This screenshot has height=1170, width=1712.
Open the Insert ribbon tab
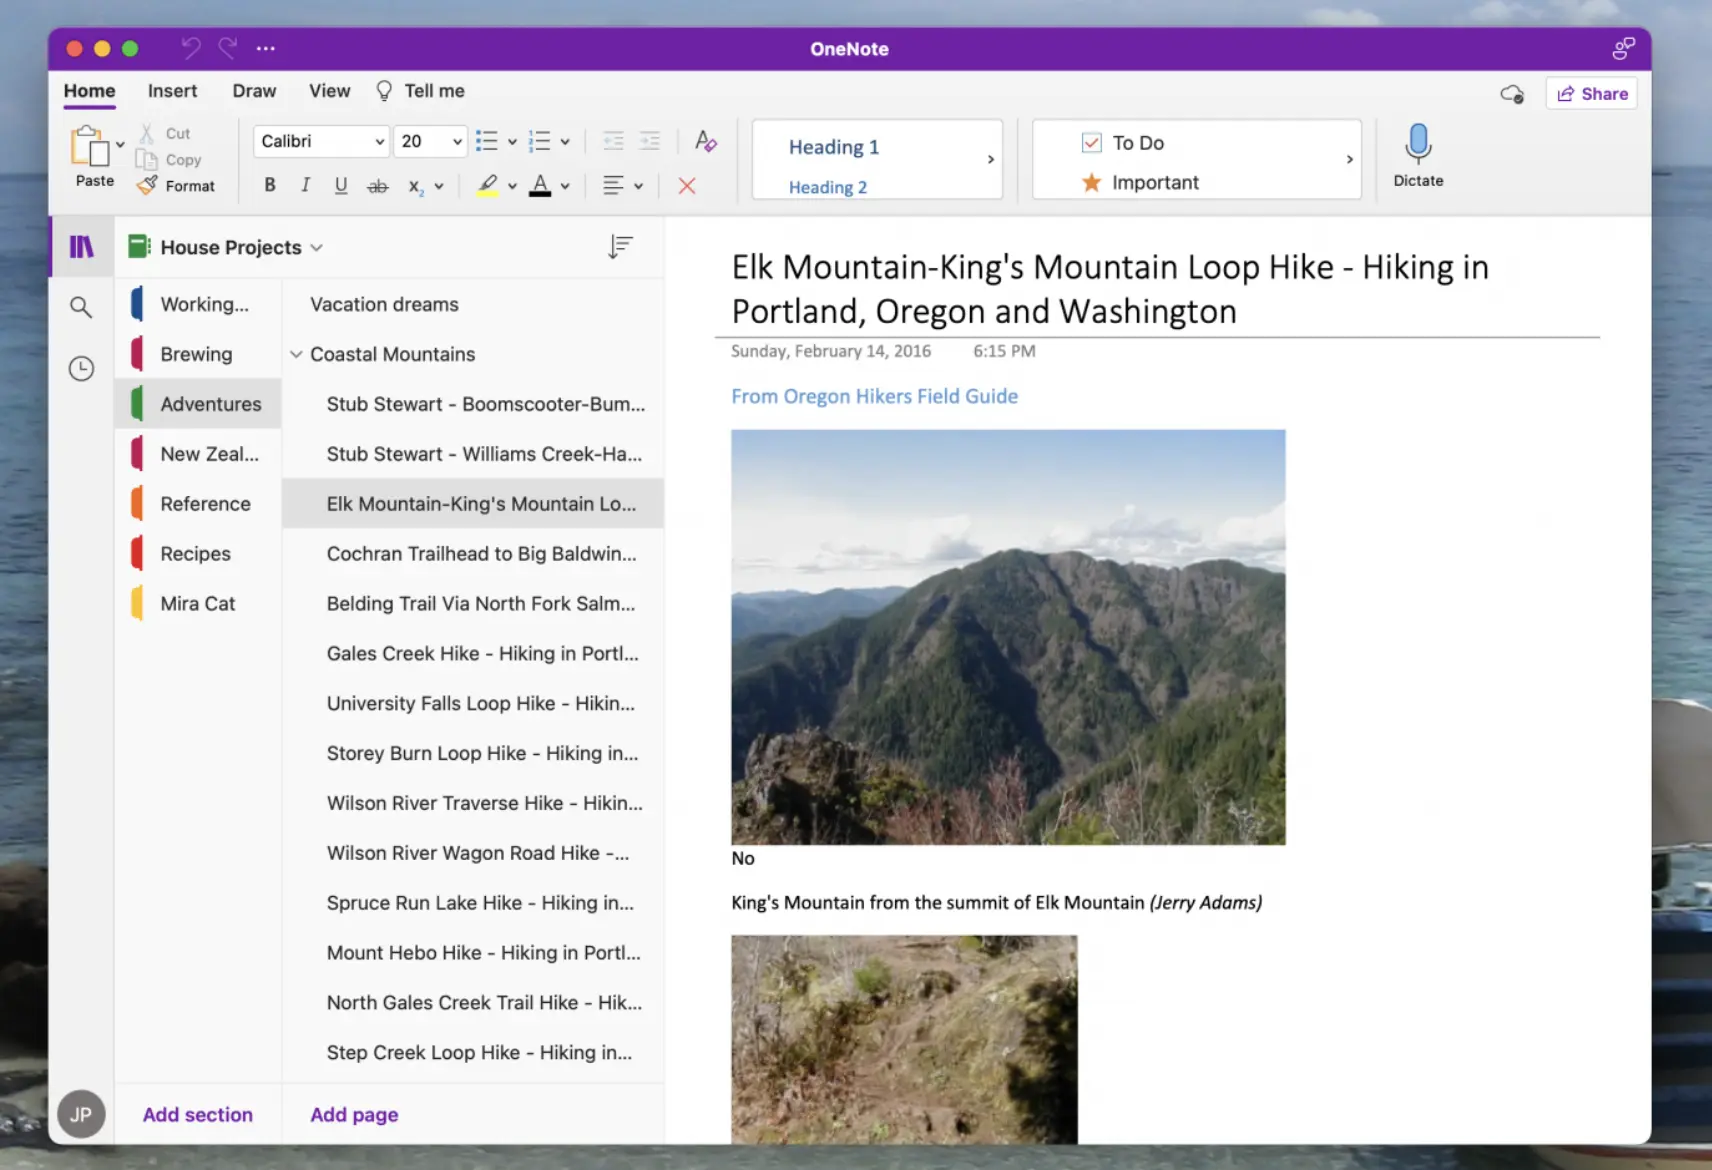click(172, 91)
